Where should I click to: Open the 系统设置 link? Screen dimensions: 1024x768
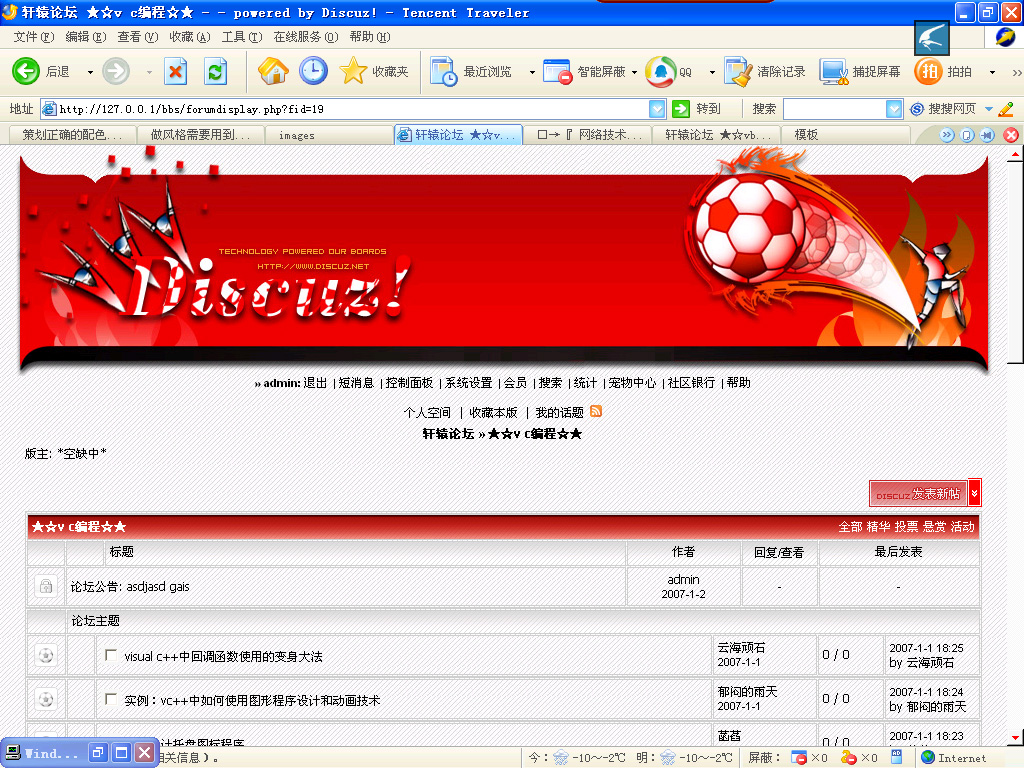pos(468,383)
